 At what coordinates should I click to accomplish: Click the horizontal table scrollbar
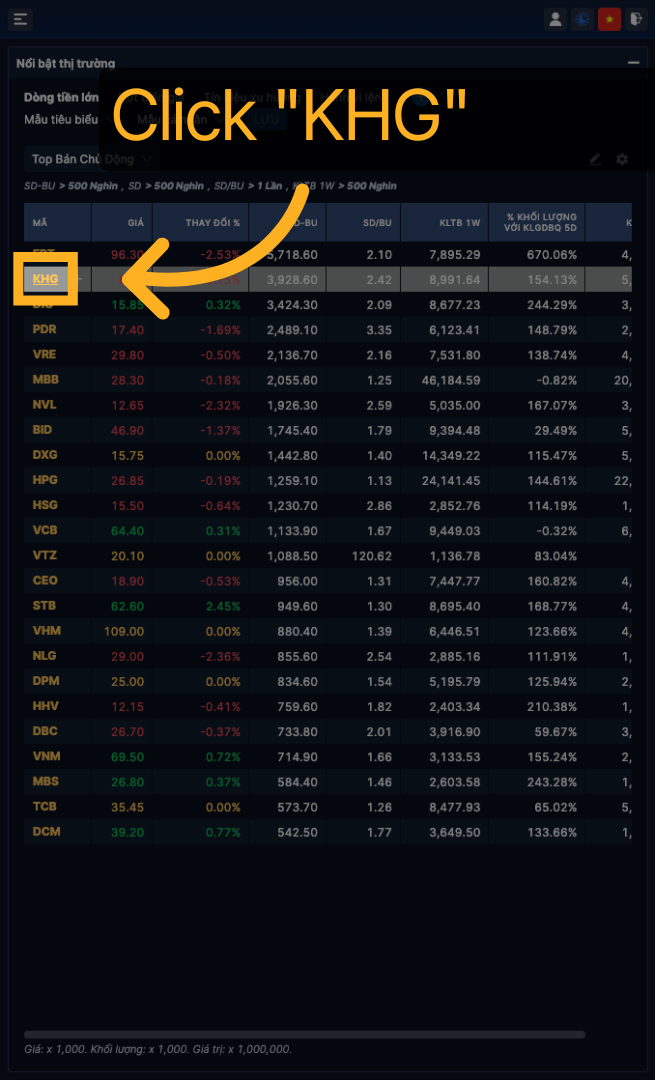coord(304,1034)
